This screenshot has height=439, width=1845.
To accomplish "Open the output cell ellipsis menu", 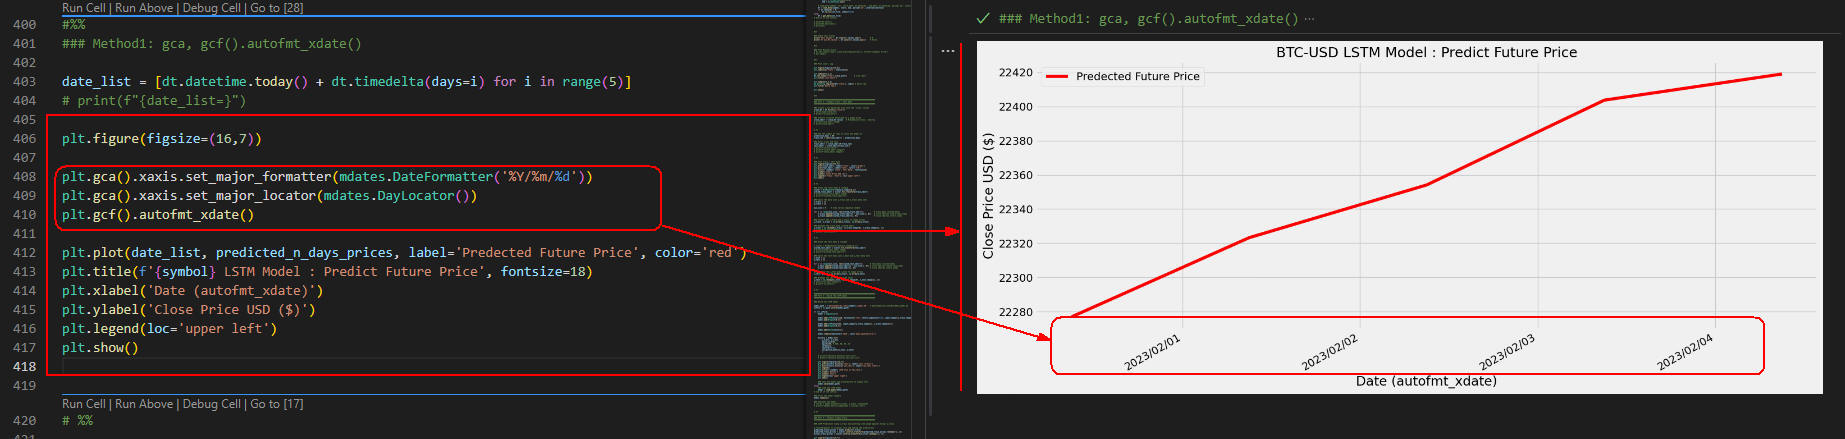I will click(947, 51).
